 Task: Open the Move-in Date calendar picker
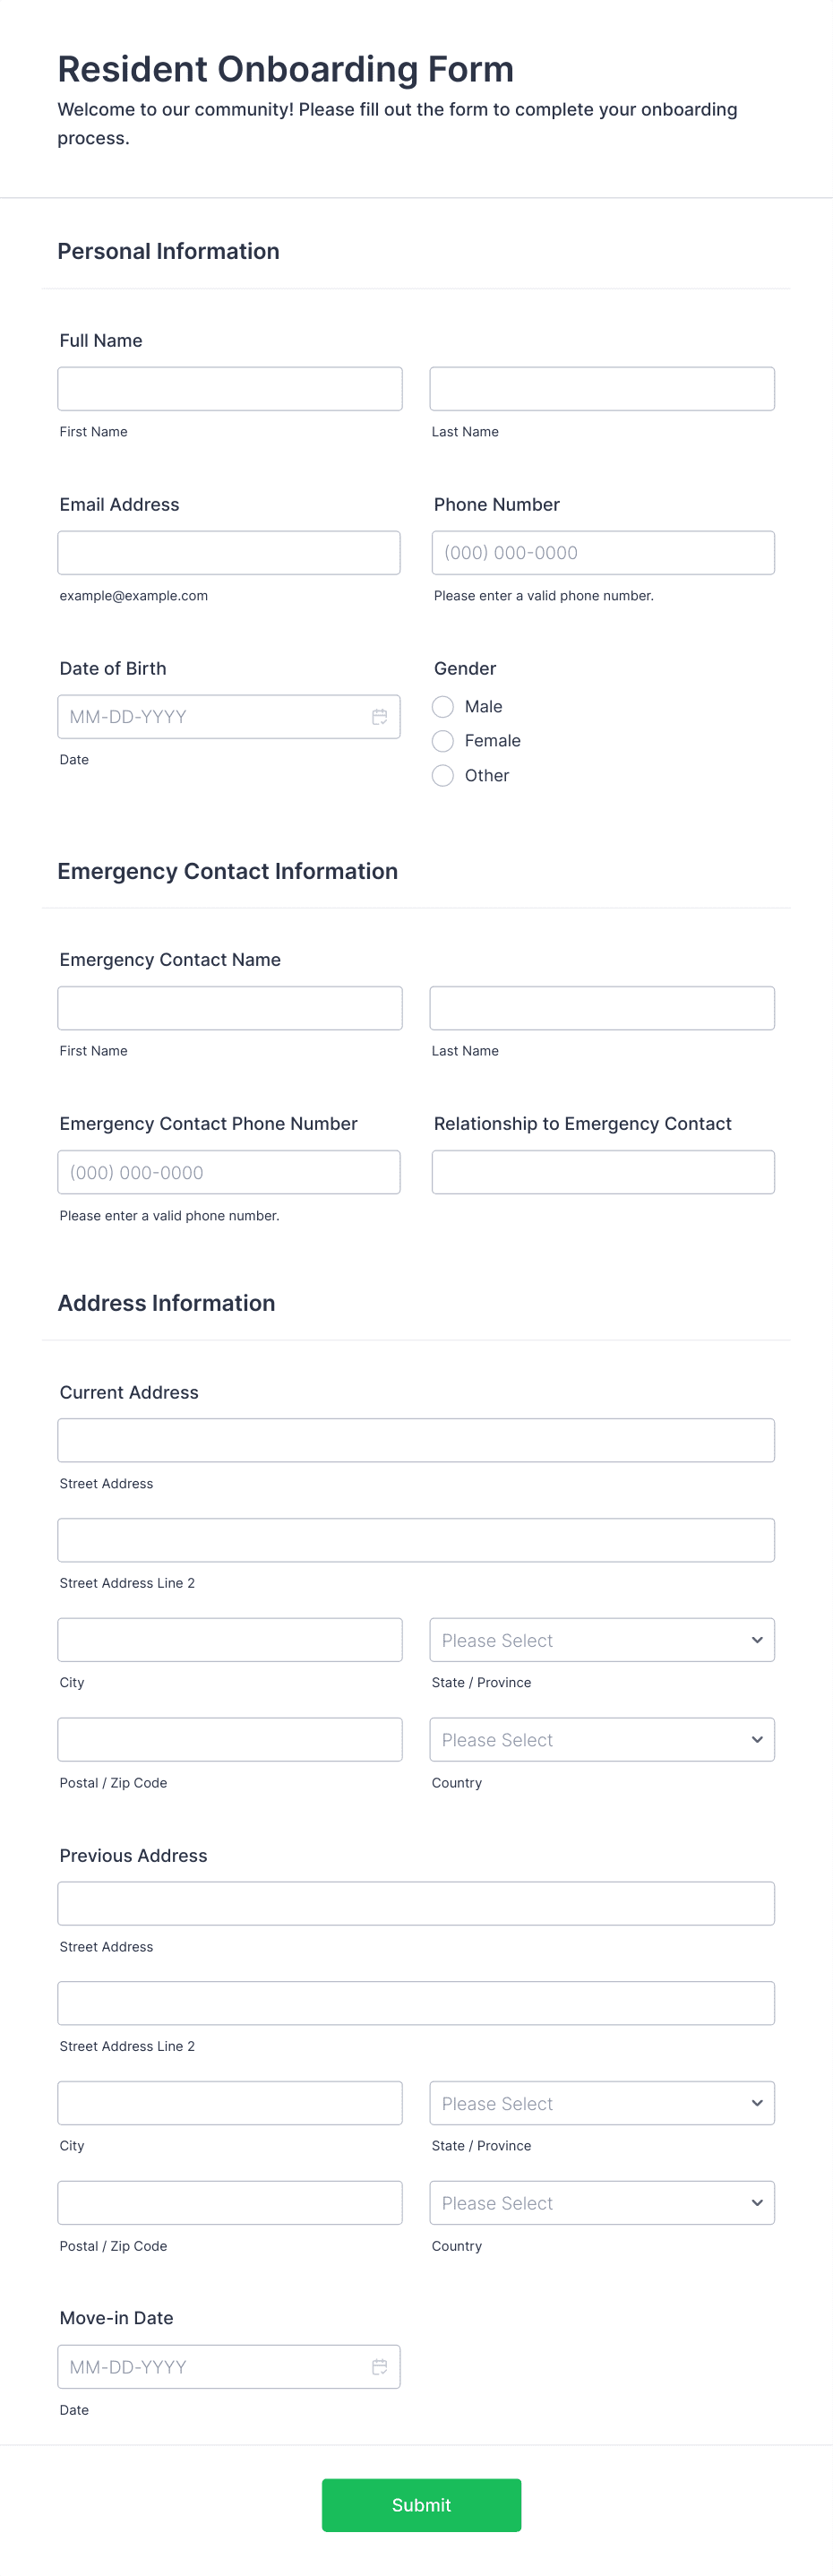coord(380,2367)
